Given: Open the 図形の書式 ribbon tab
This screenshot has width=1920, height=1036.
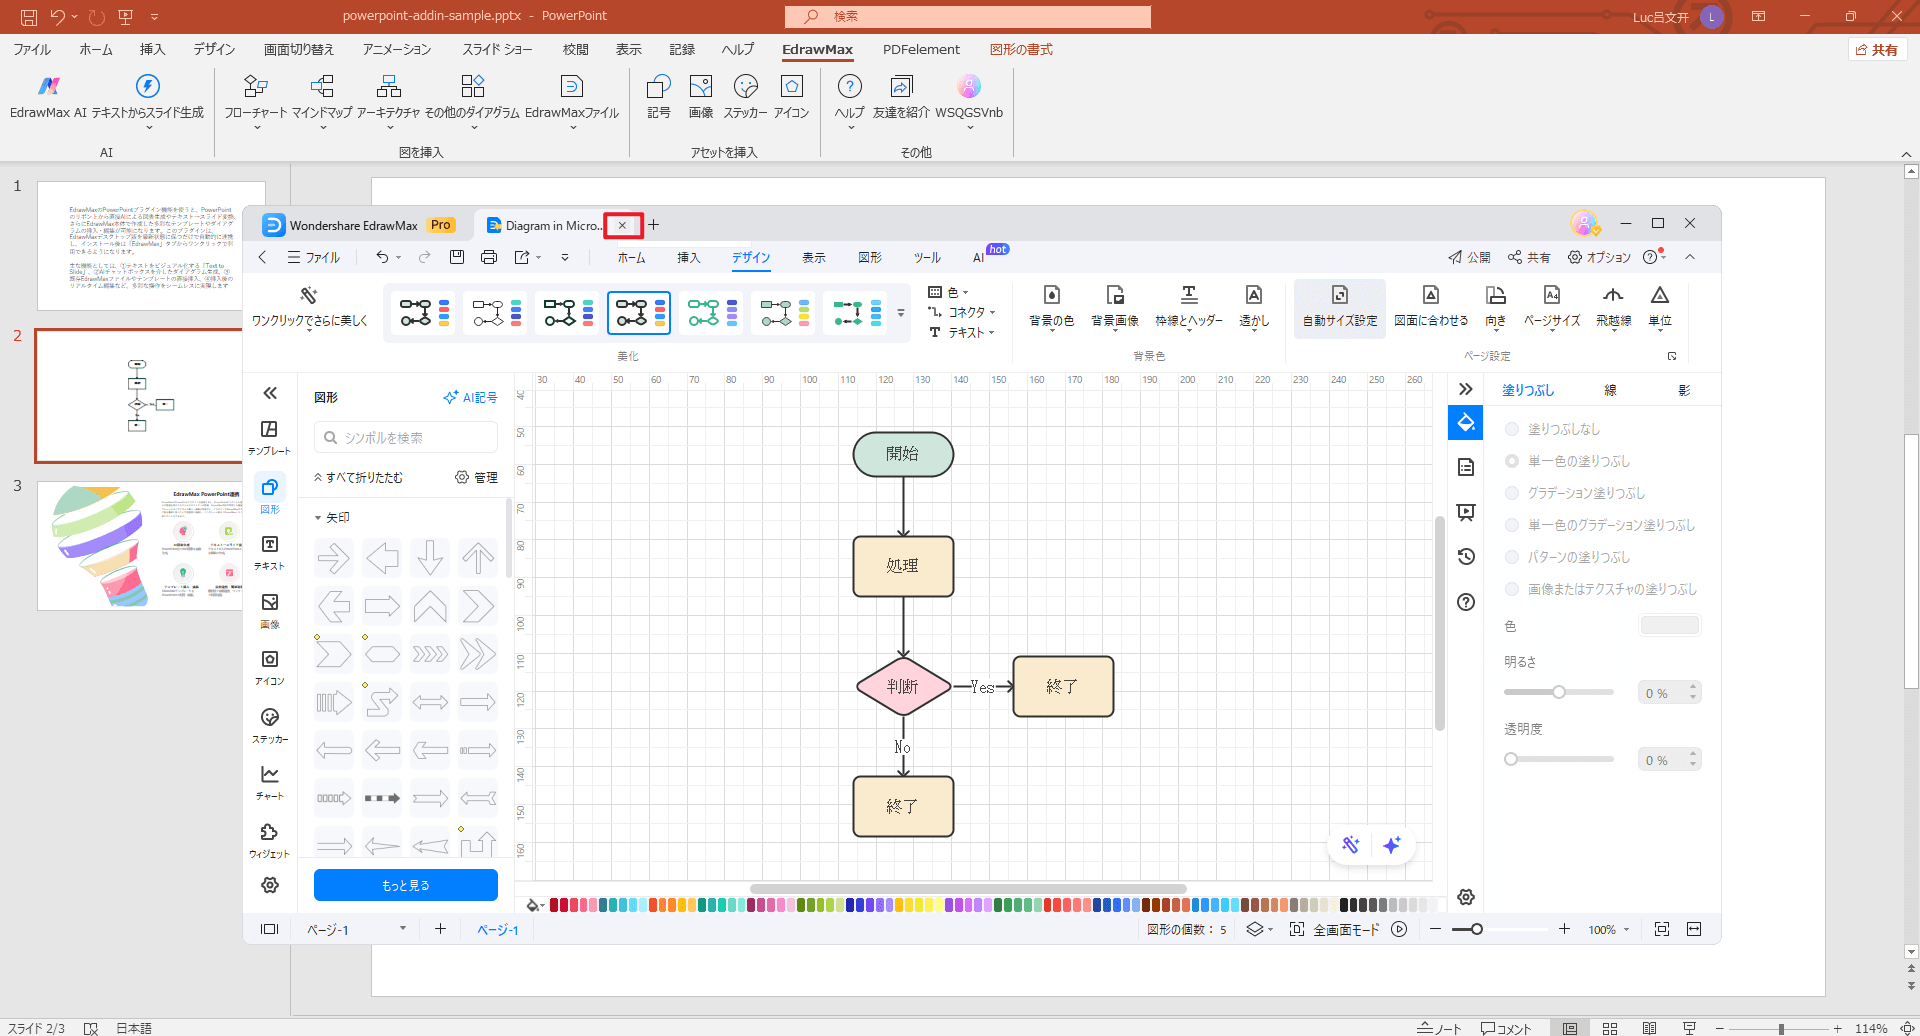Looking at the screenshot, I should (1021, 49).
